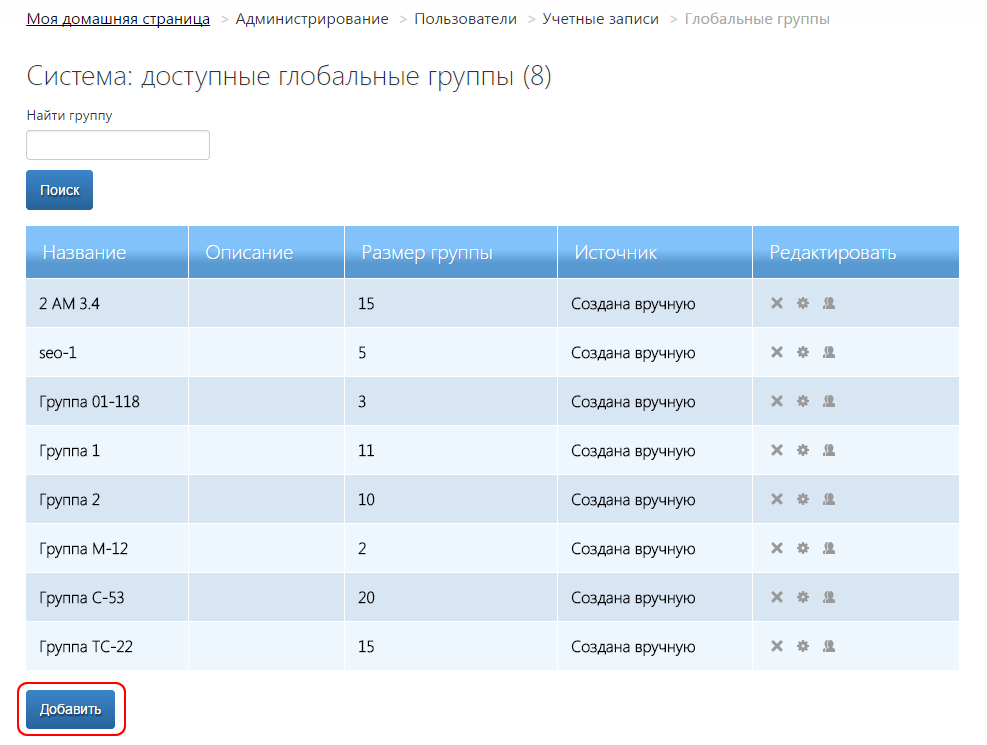The width and height of the screenshot is (987, 745).
Task: Manage members of Группа 01-118
Action: pos(828,401)
